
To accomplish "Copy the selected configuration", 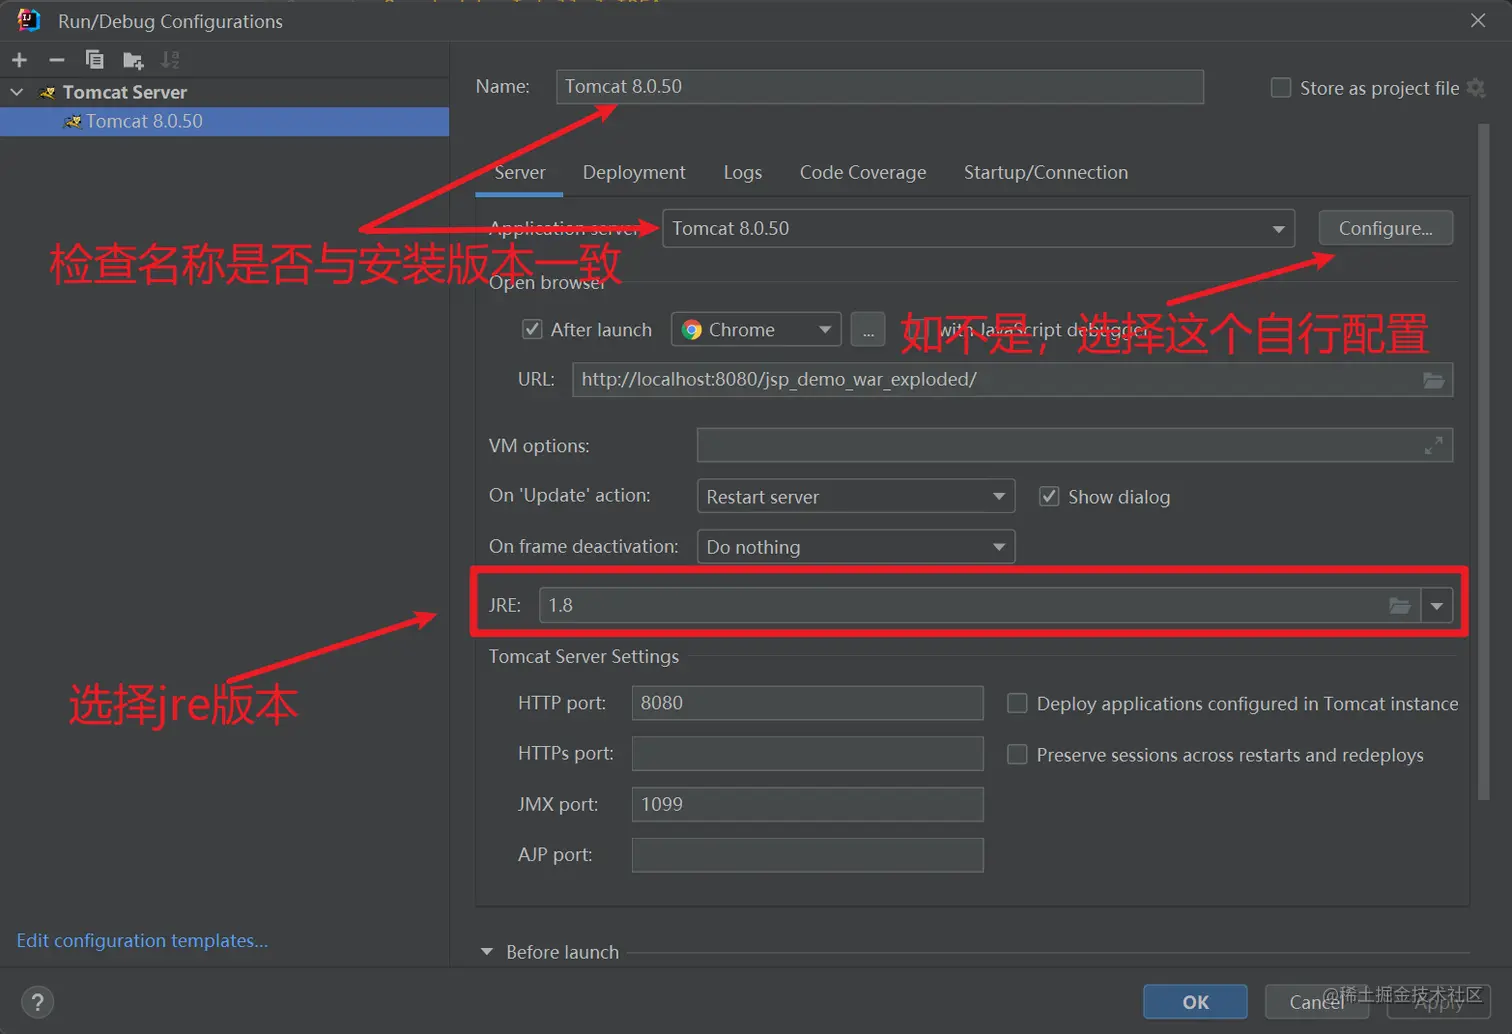I will click(95, 60).
